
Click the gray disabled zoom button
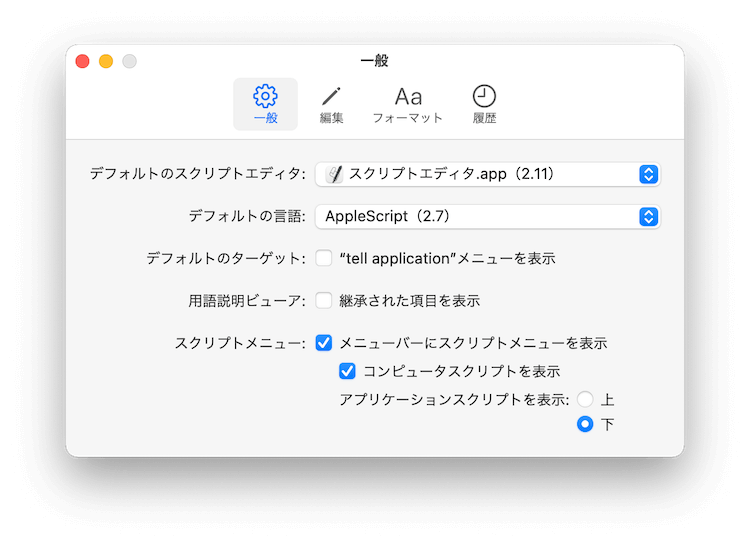pyautogui.click(x=129, y=61)
